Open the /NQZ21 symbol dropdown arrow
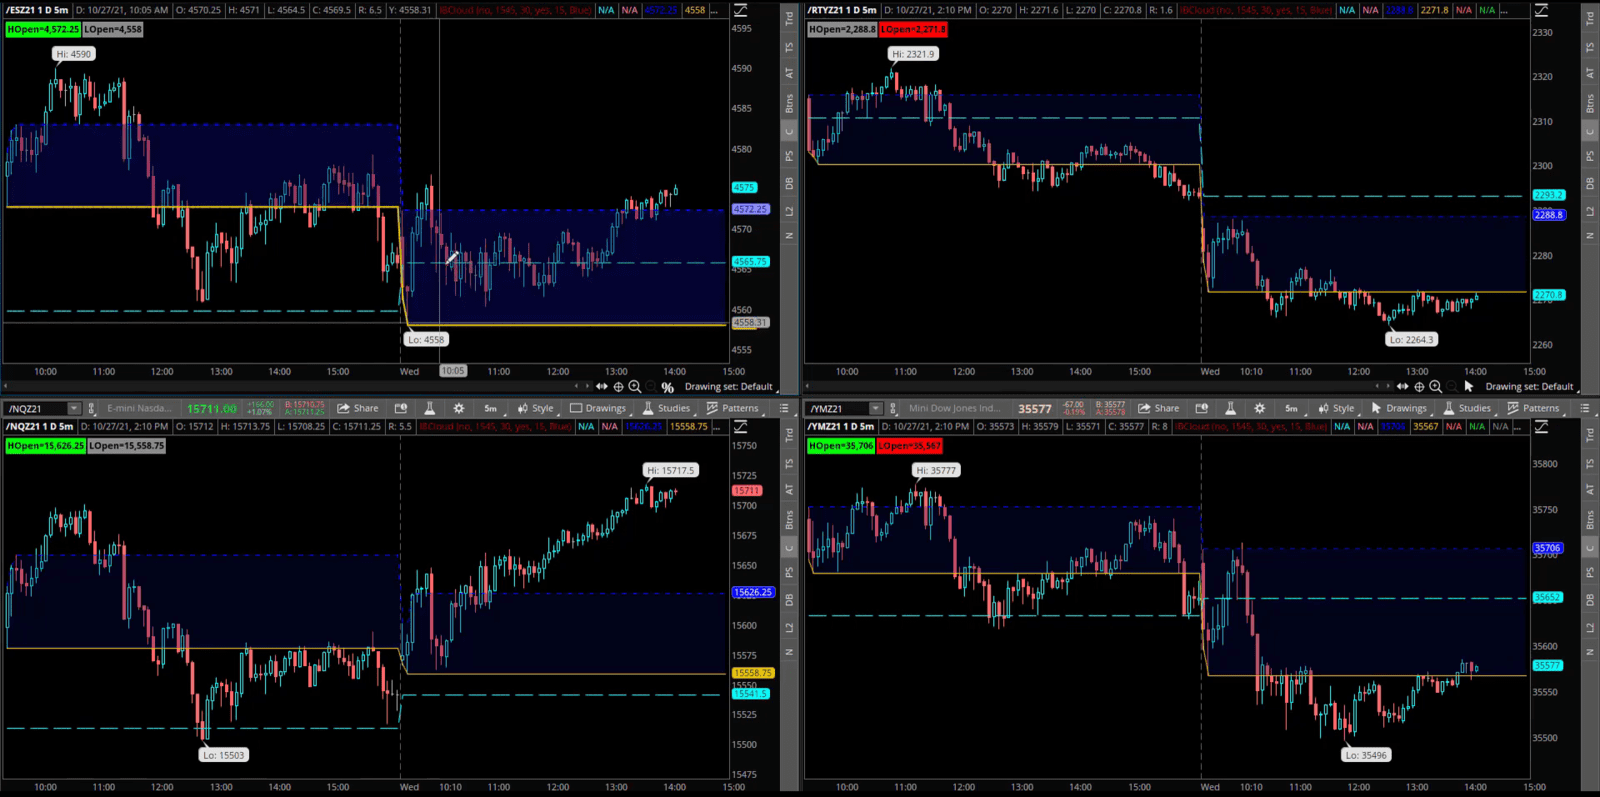 point(73,408)
